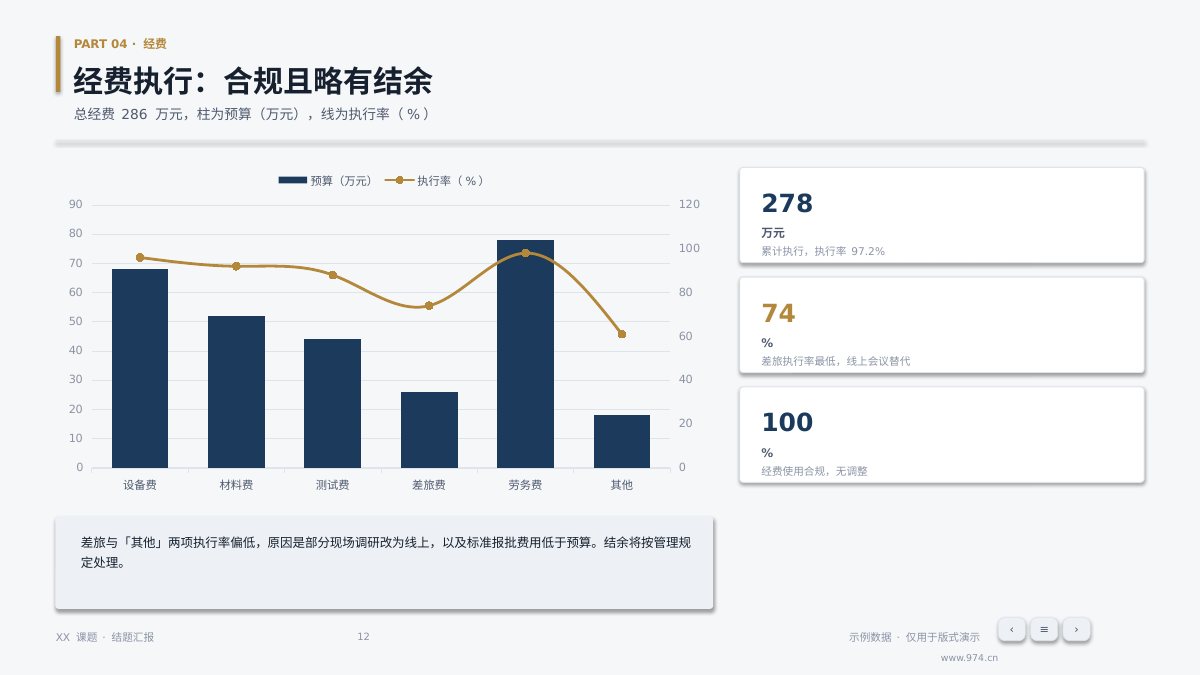1200x675 pixels.
Task: Click axis label 劳务费
Action: click(x=525, y=485)
